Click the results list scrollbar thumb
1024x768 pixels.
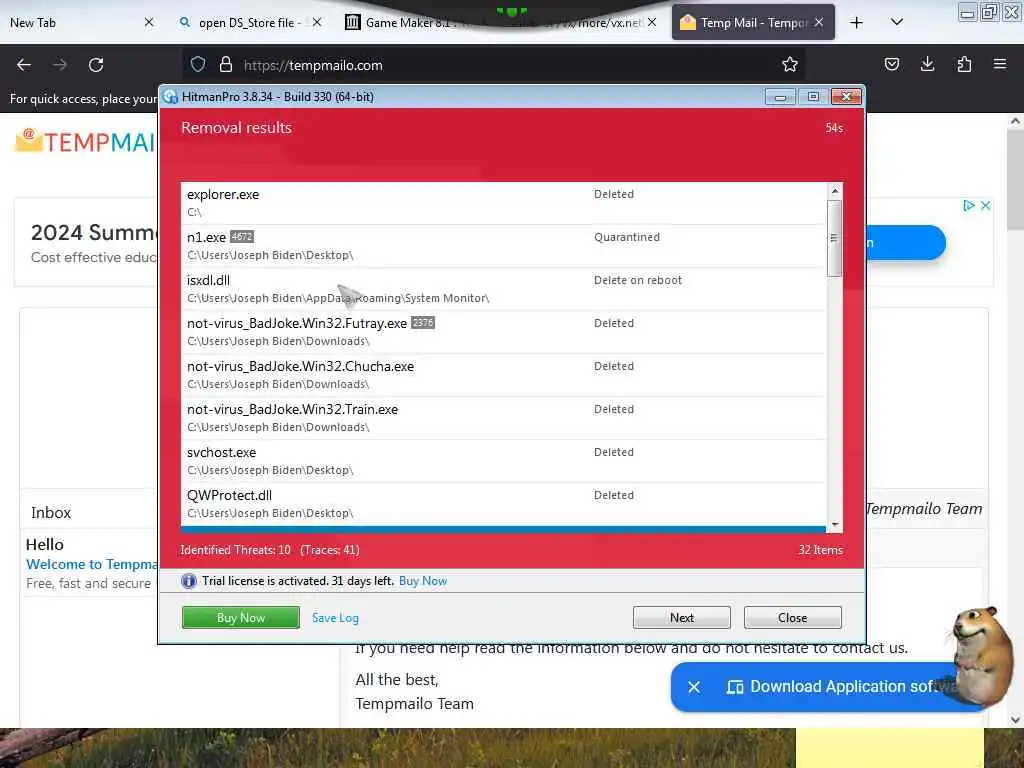click(834, 238)
